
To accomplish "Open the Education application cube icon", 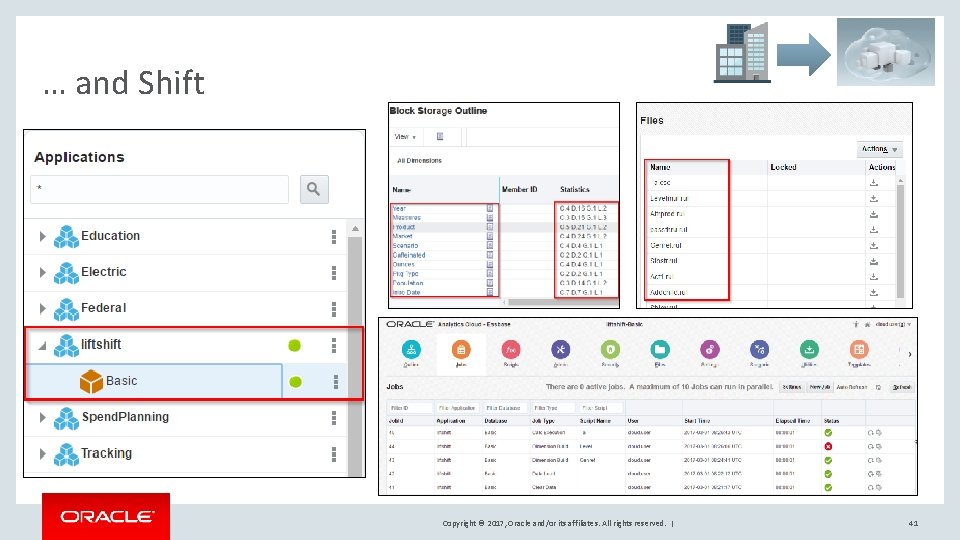I will pyautogui.click(x=66, y=236).
